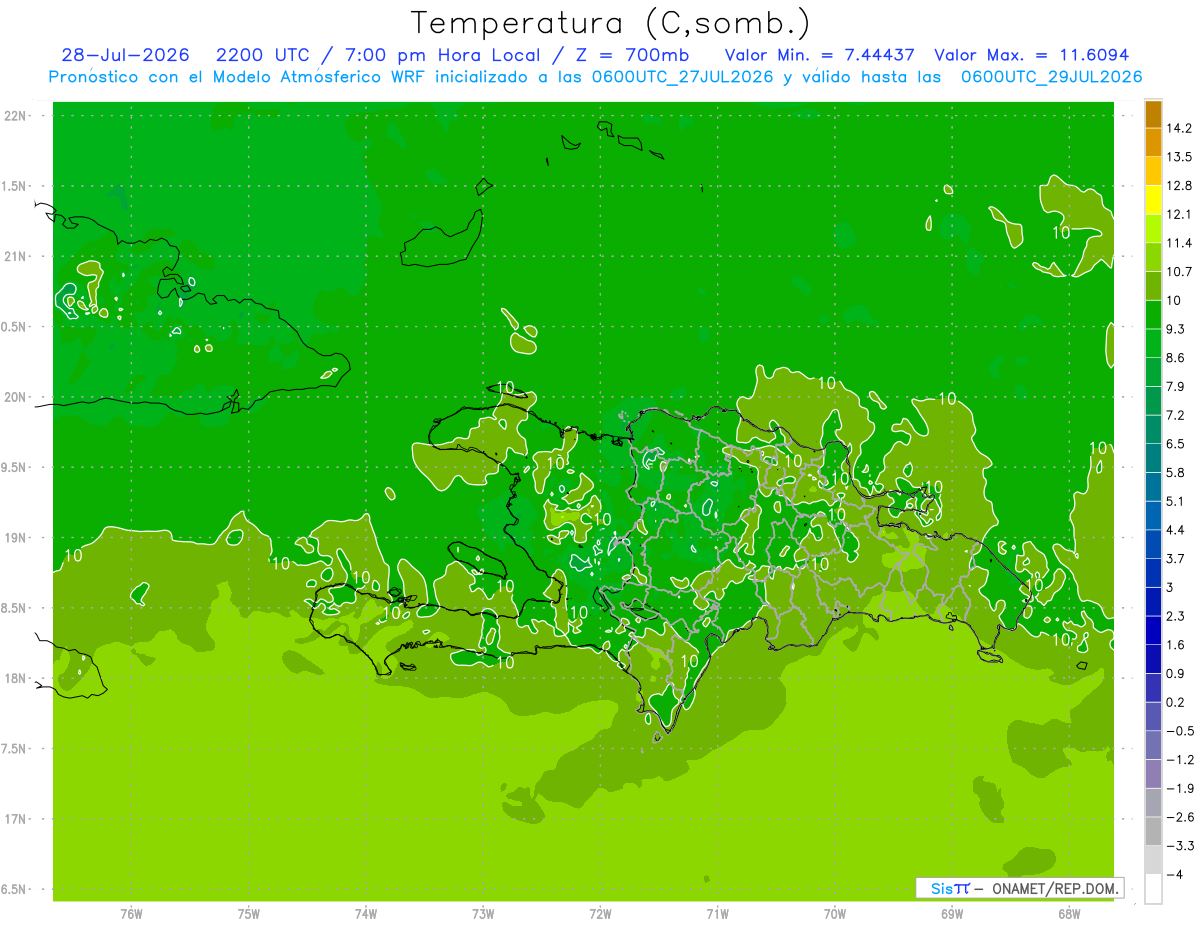Click the "9.3" colorbar value
Viewport: 1200px width, 927px height.
1175,329
